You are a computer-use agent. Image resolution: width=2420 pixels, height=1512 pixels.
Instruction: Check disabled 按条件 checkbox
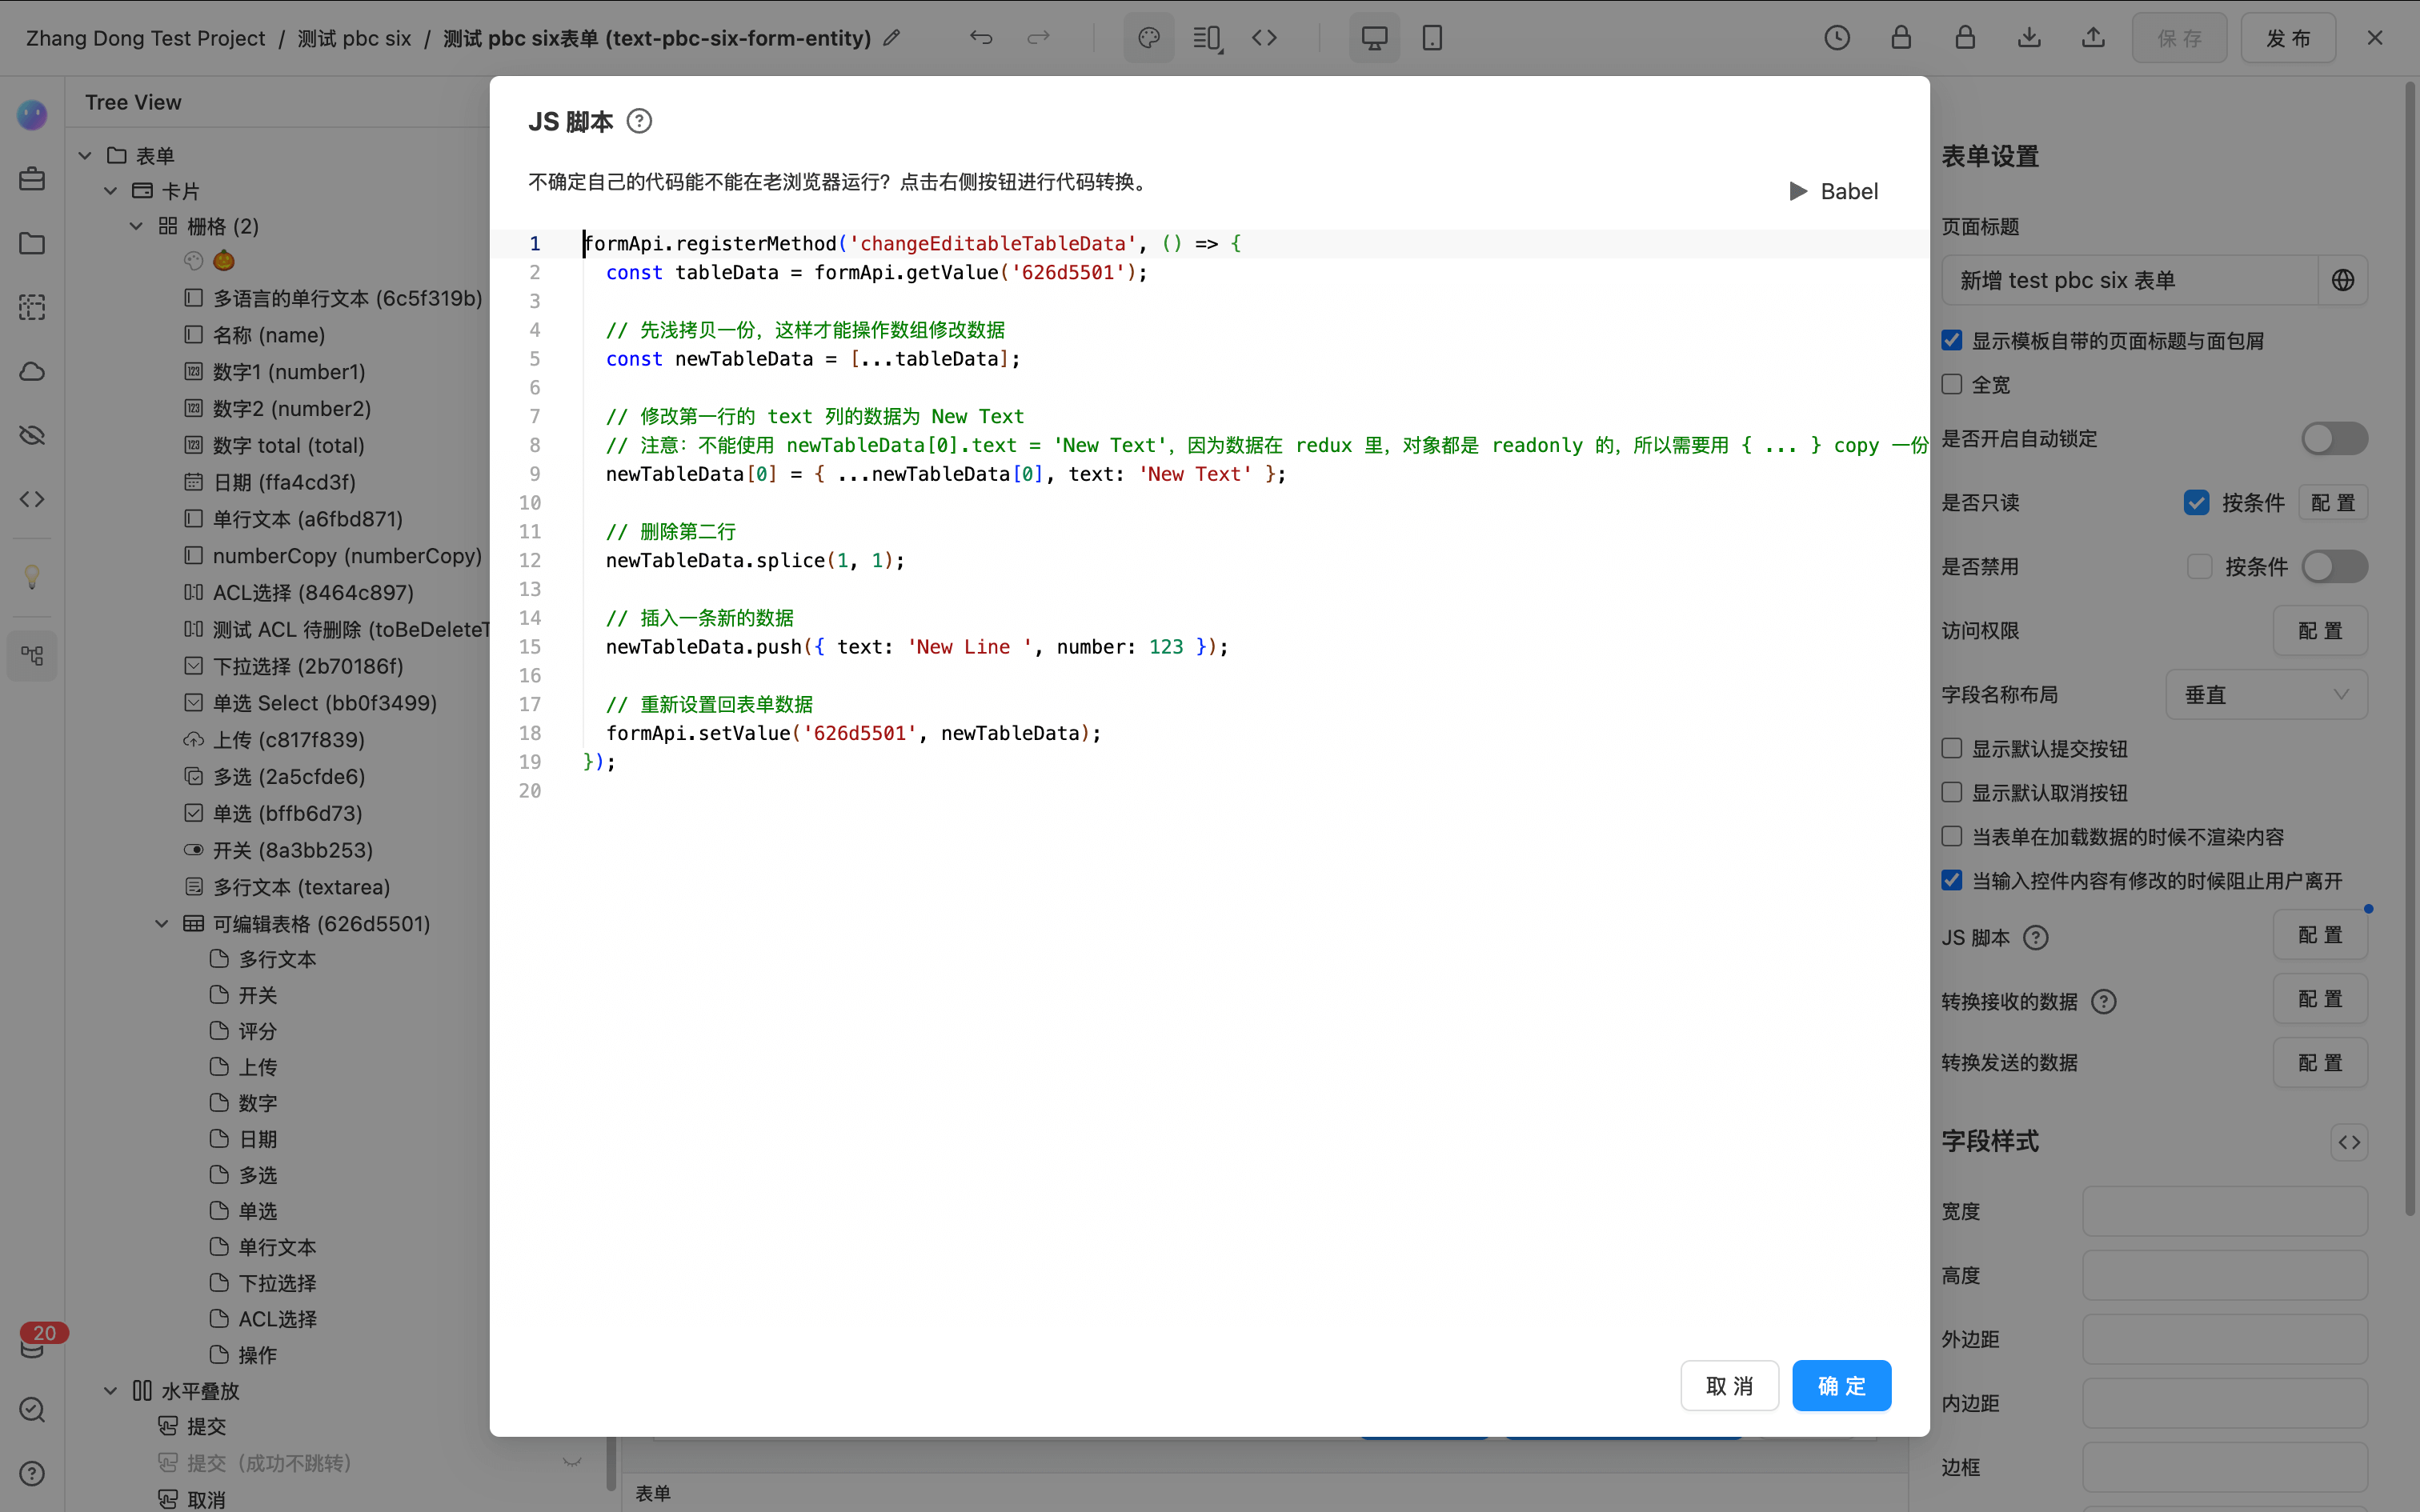[2199, 566]
